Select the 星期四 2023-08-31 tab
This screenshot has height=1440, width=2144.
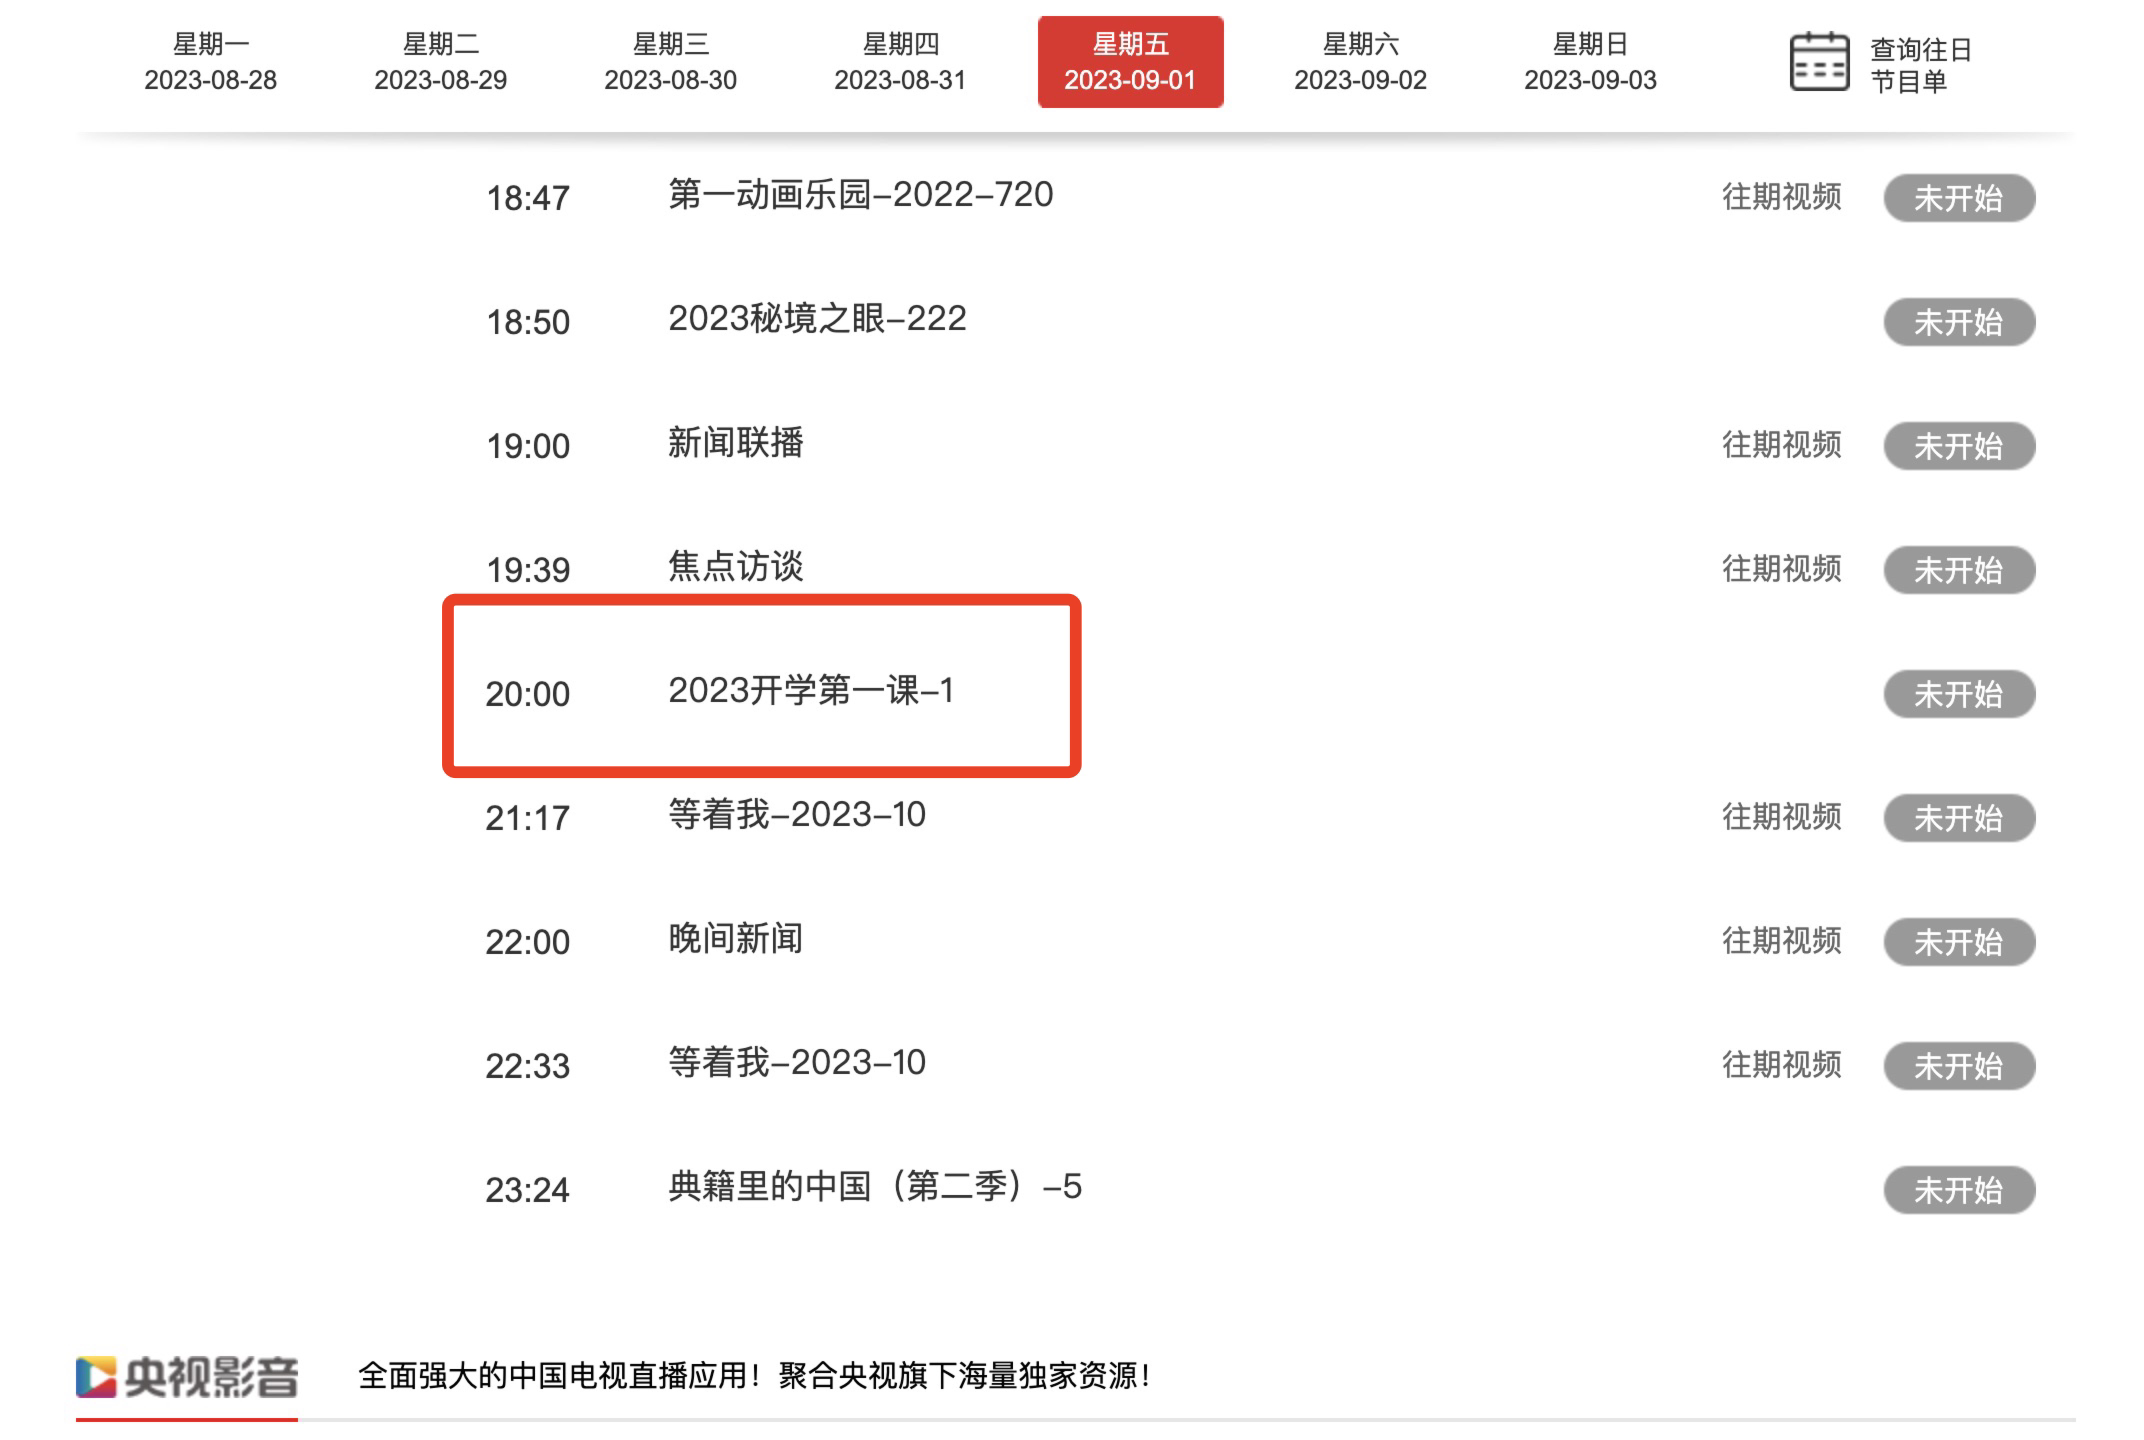click(x=900, y=62)
